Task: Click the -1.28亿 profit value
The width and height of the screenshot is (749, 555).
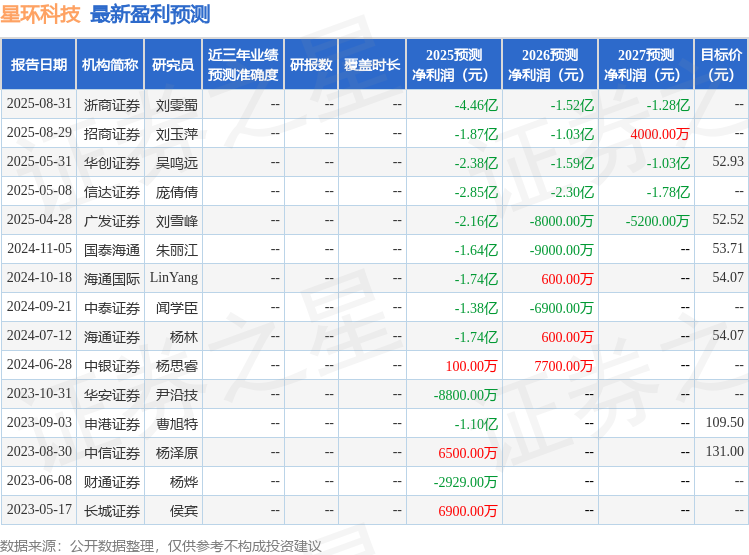Action: 668,105
